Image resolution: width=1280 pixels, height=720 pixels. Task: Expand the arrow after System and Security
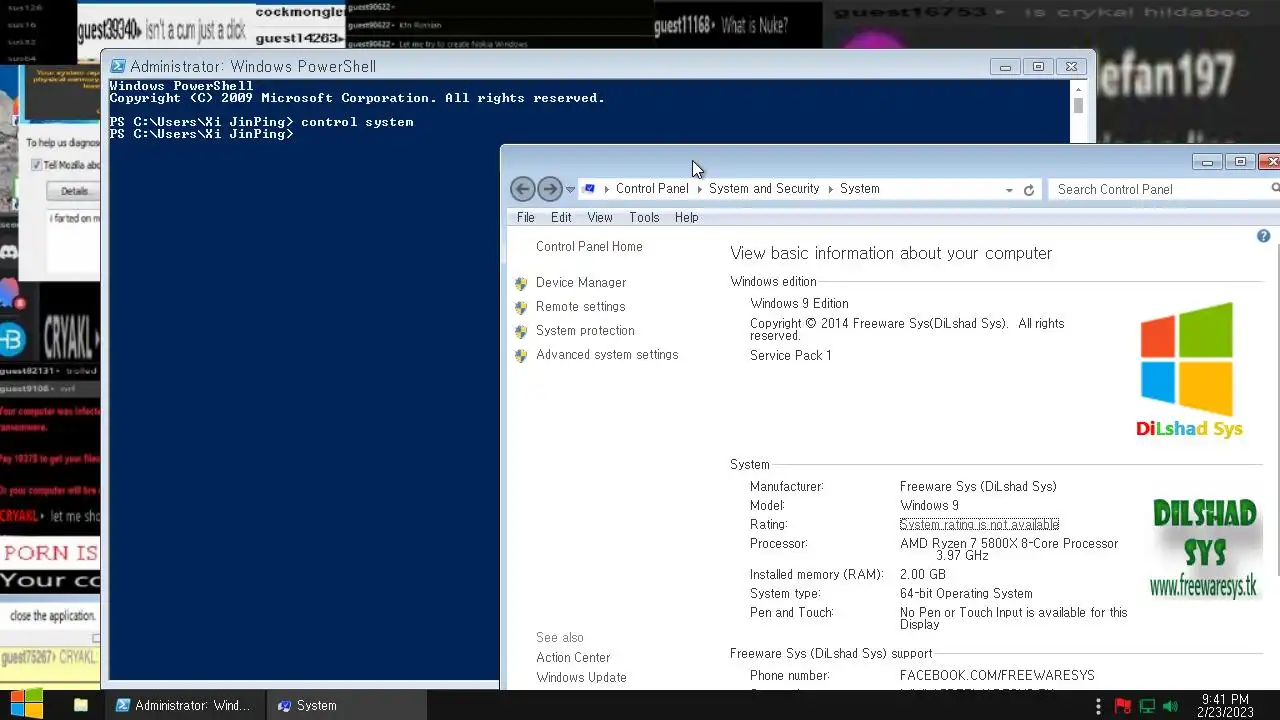(830, 189)
